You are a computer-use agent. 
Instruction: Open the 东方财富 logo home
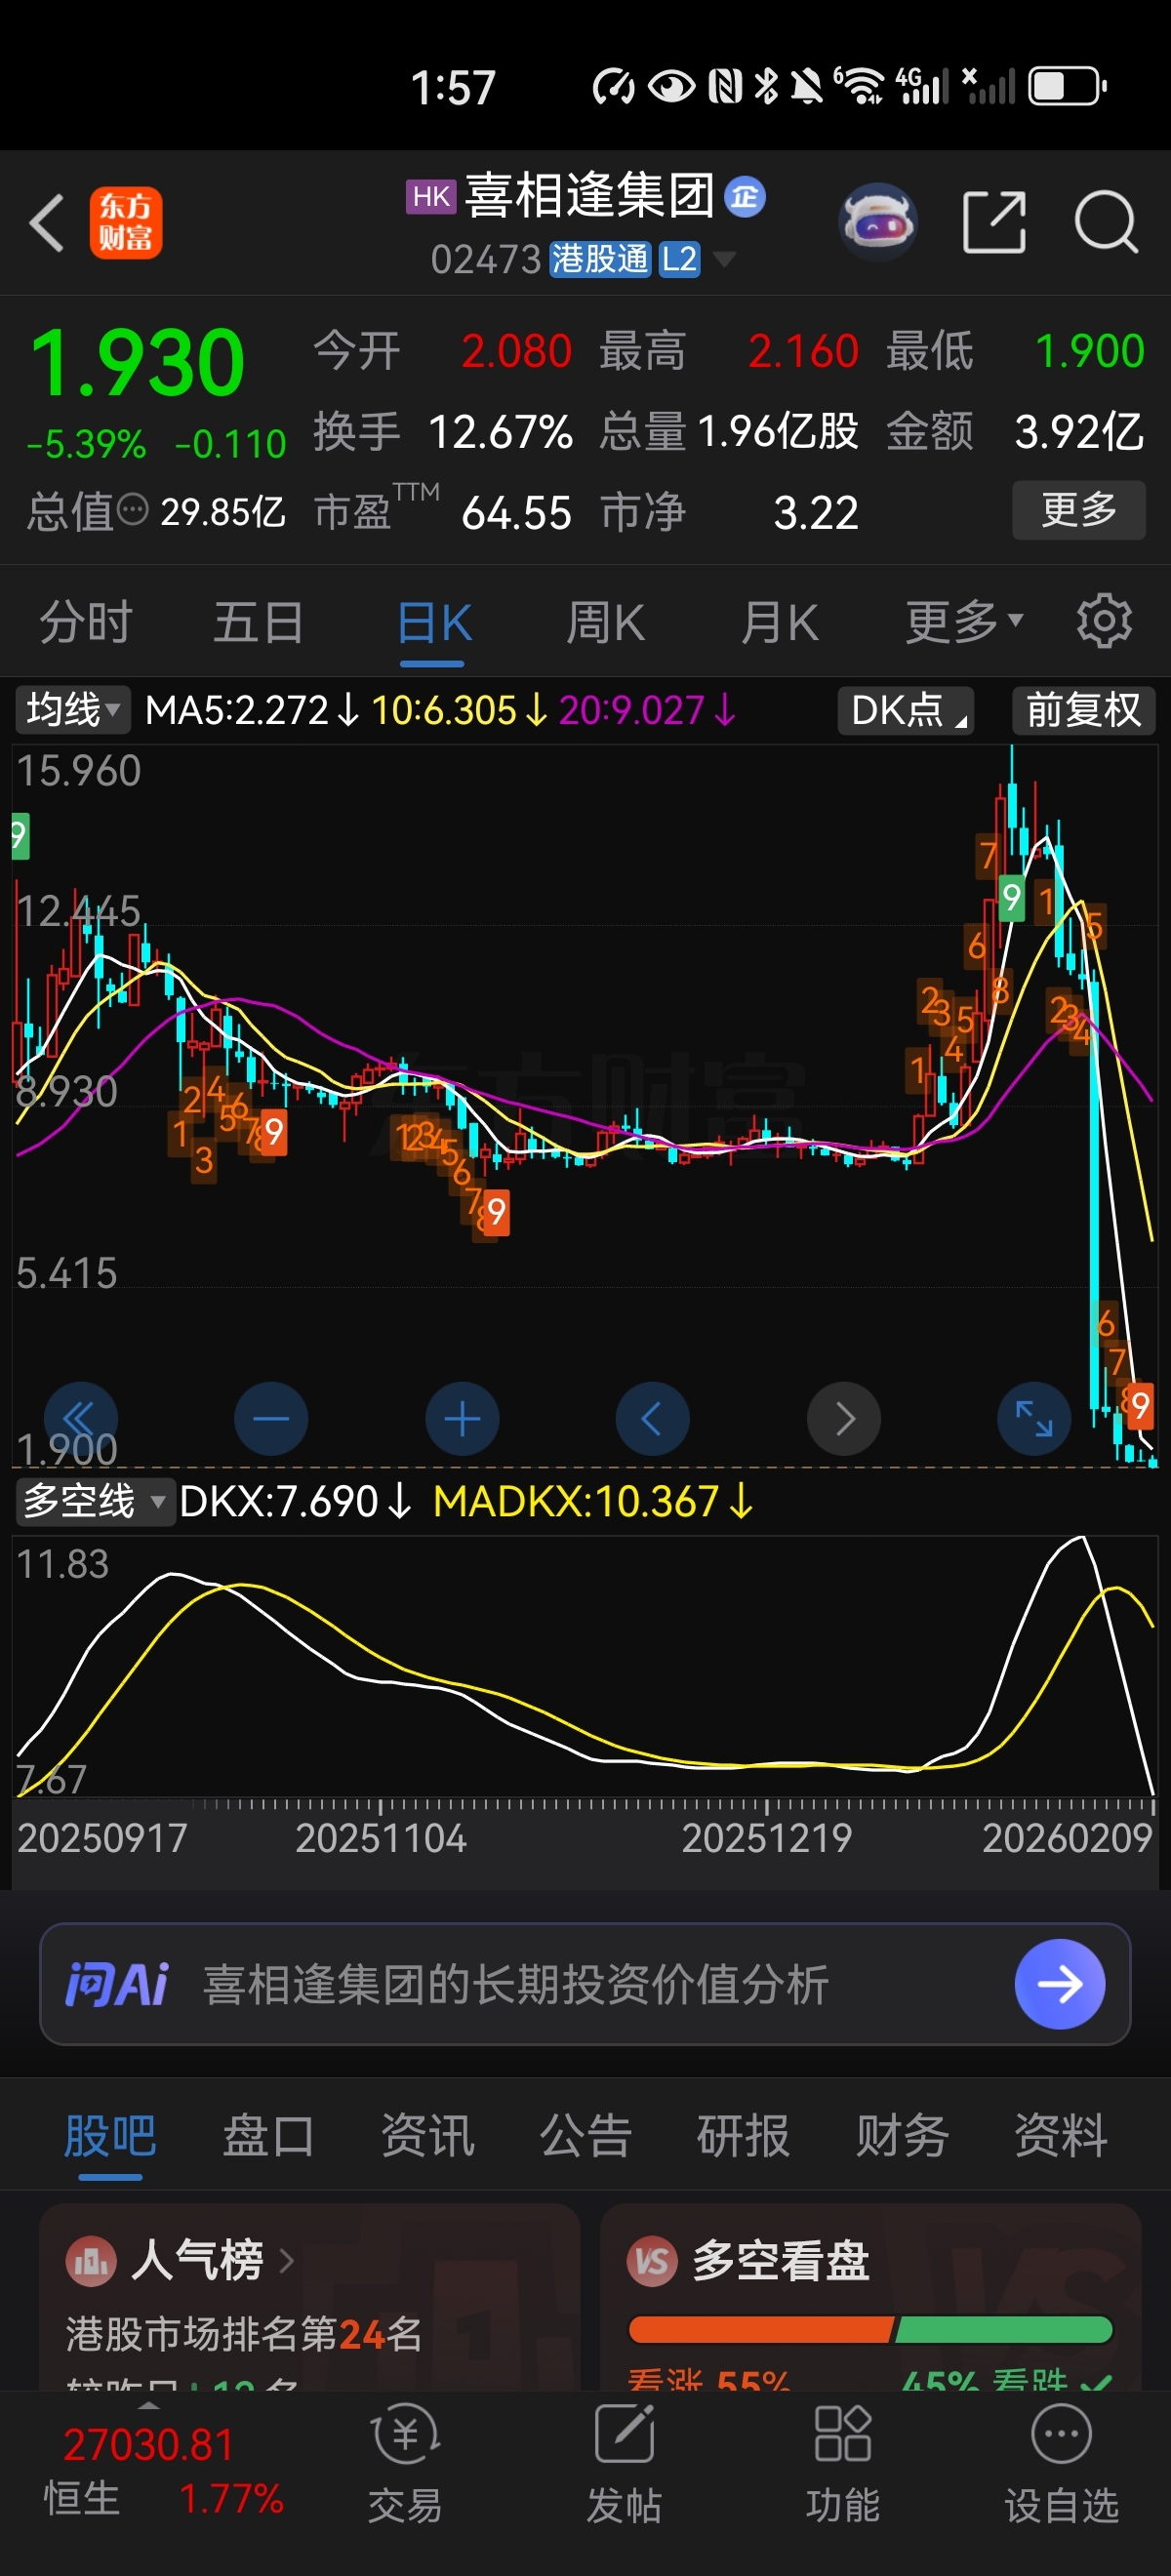tap(126, 223)
